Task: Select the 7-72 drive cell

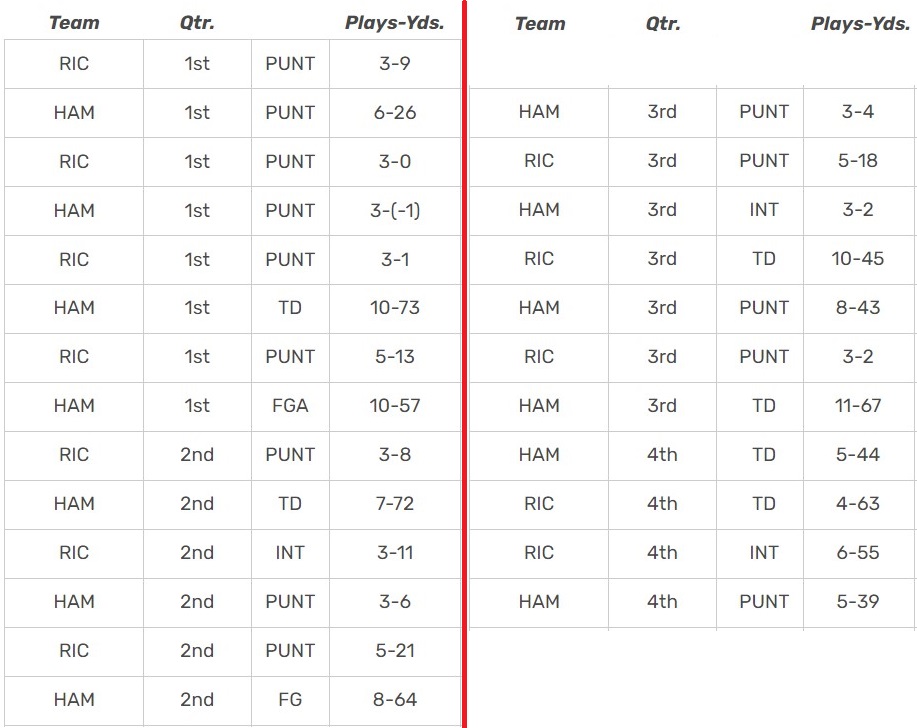Action: coord(394,504)
